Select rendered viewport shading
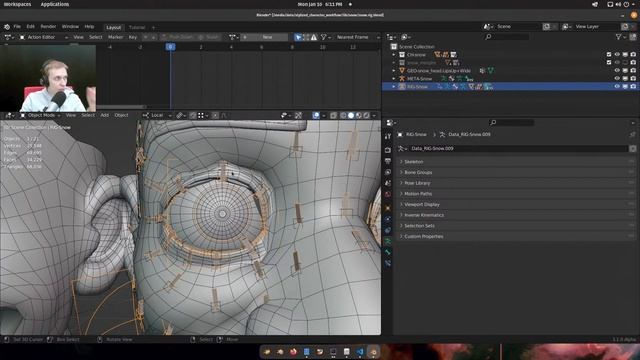The height and width of the screenshot is (360, 640). 367,116
